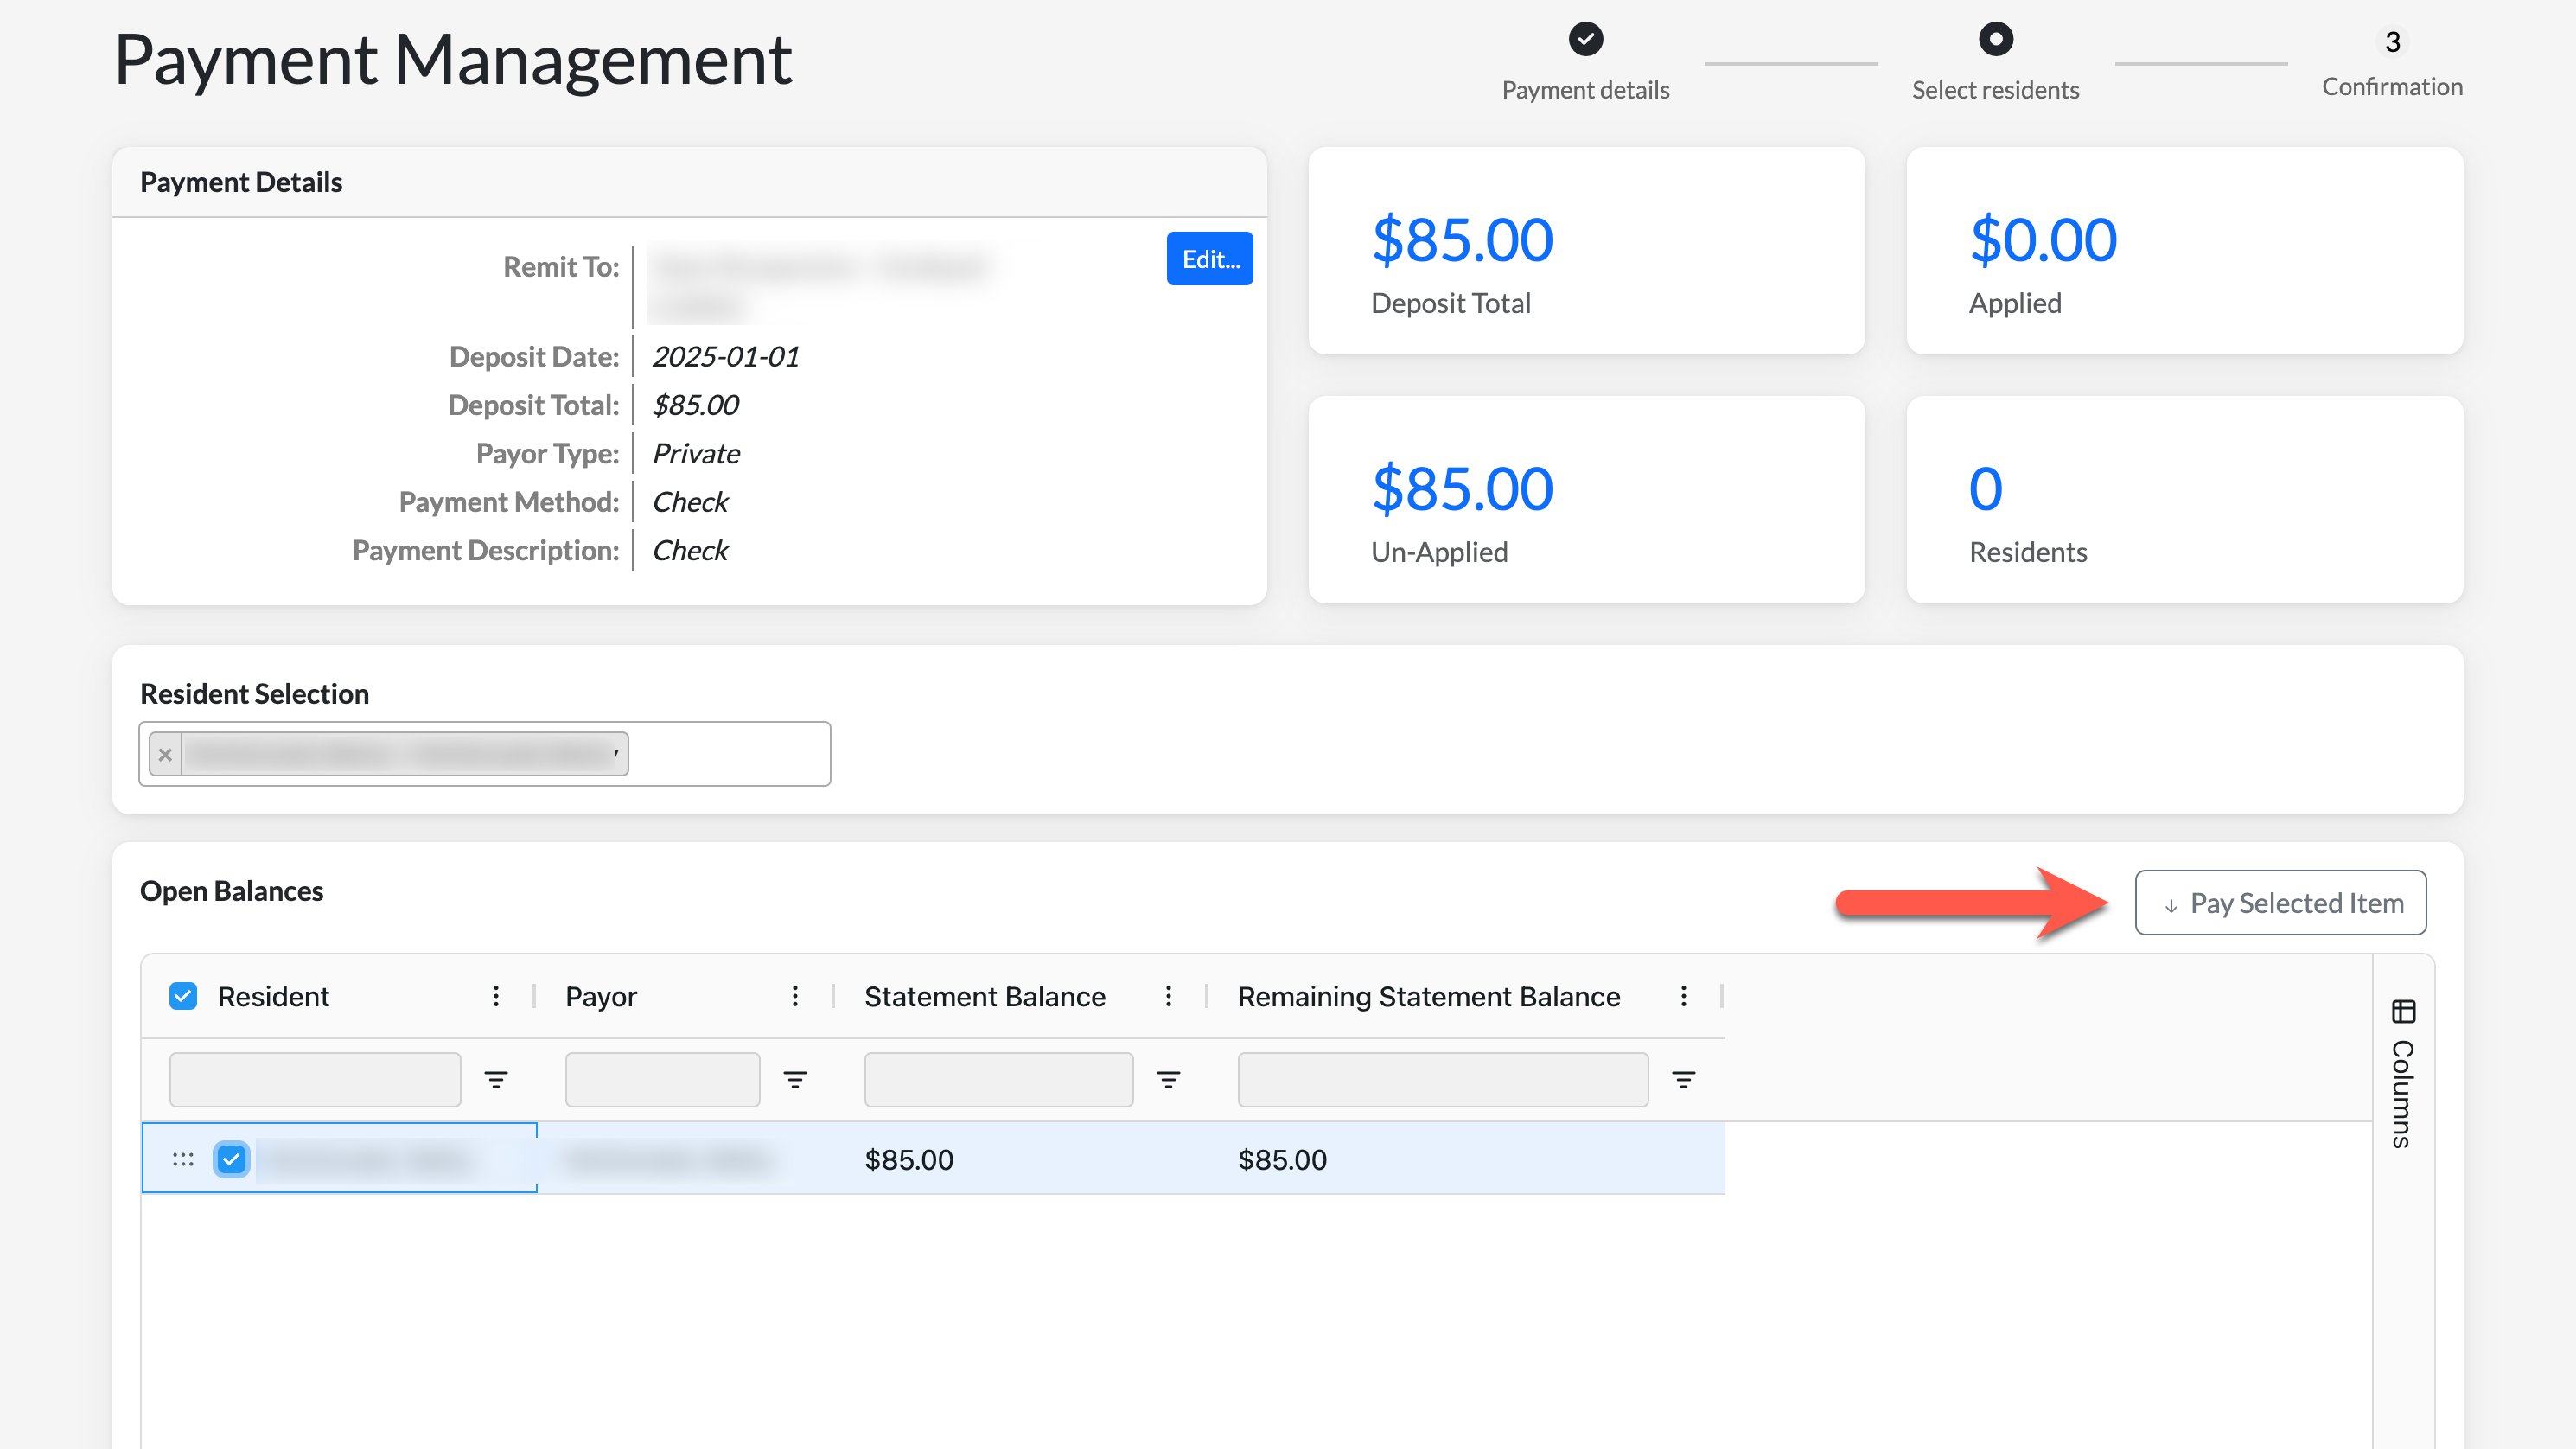This screenshot has width=2576, height=1449.
Task: Click the Edit... button in Payment Details
Action: coord(1209,259)
